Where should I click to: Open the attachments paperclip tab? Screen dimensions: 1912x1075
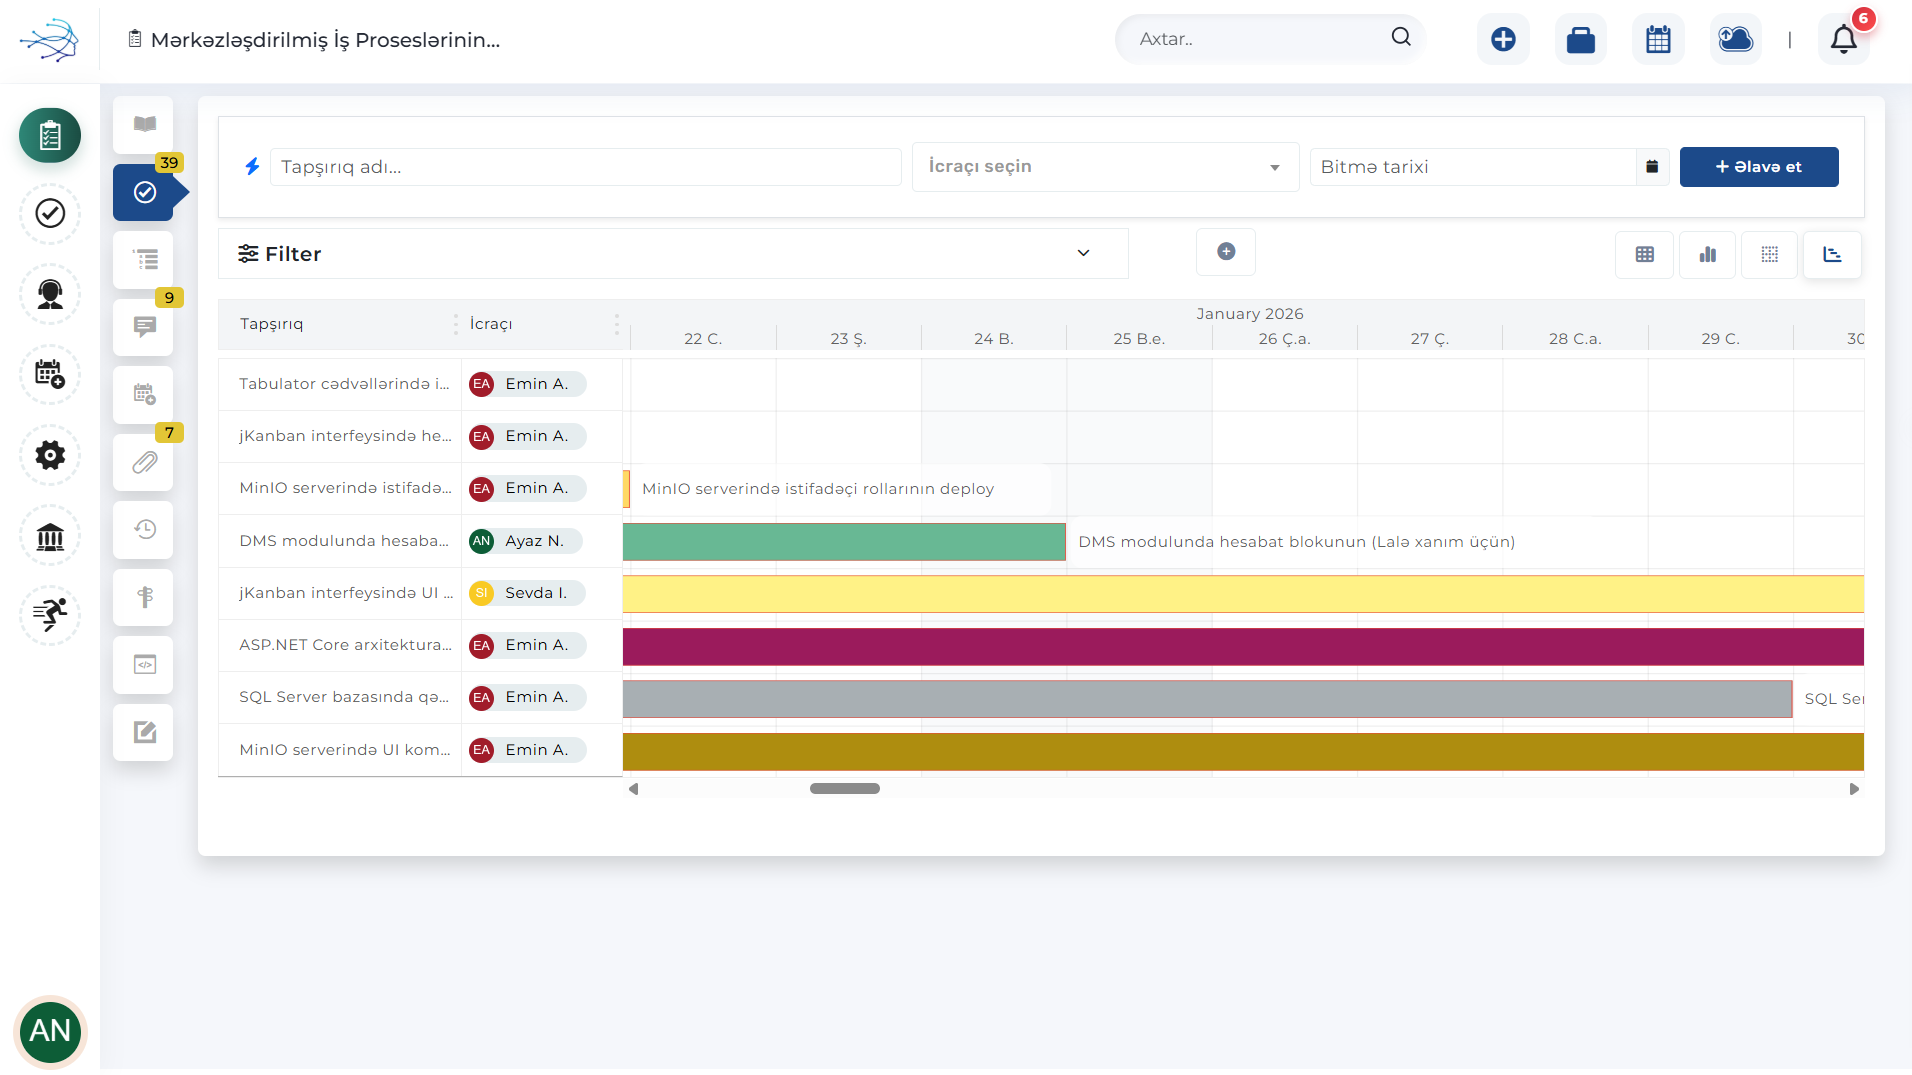pos(144,462)
